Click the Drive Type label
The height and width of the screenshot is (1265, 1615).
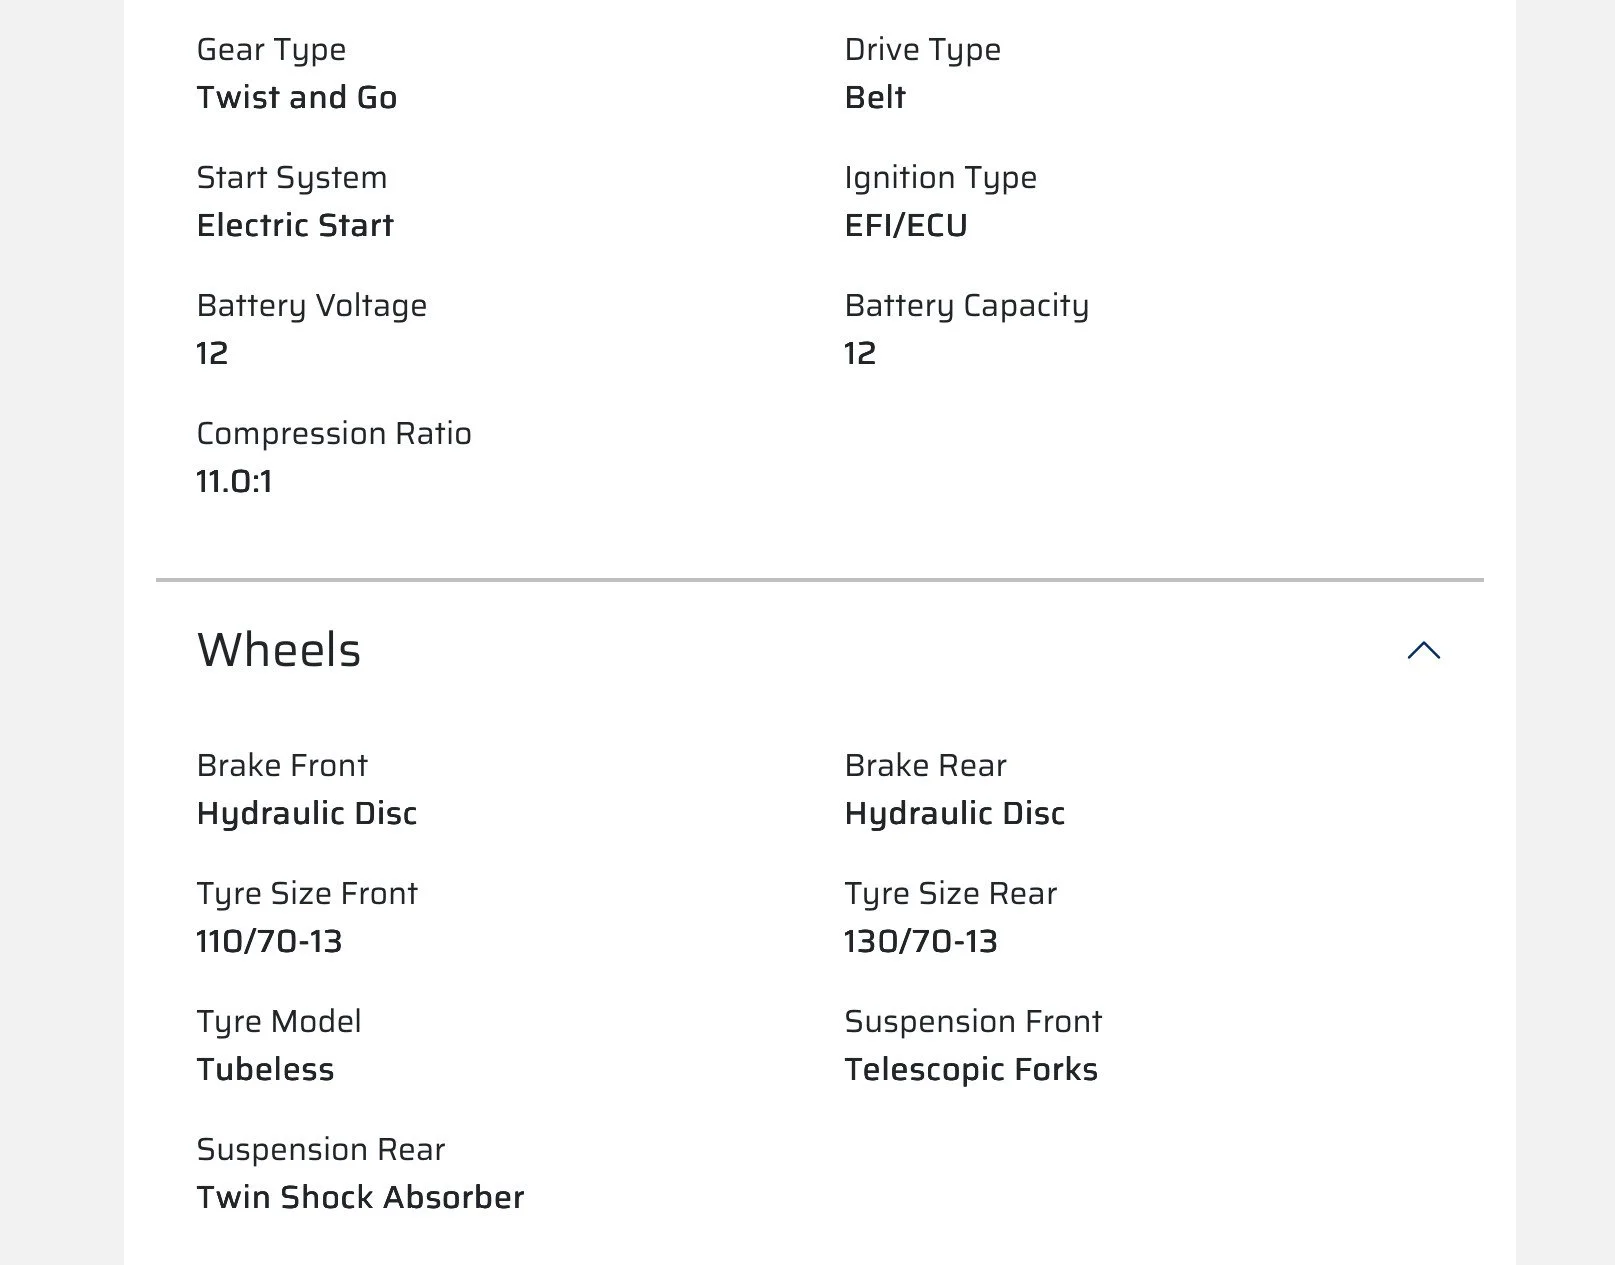(922, 50)
